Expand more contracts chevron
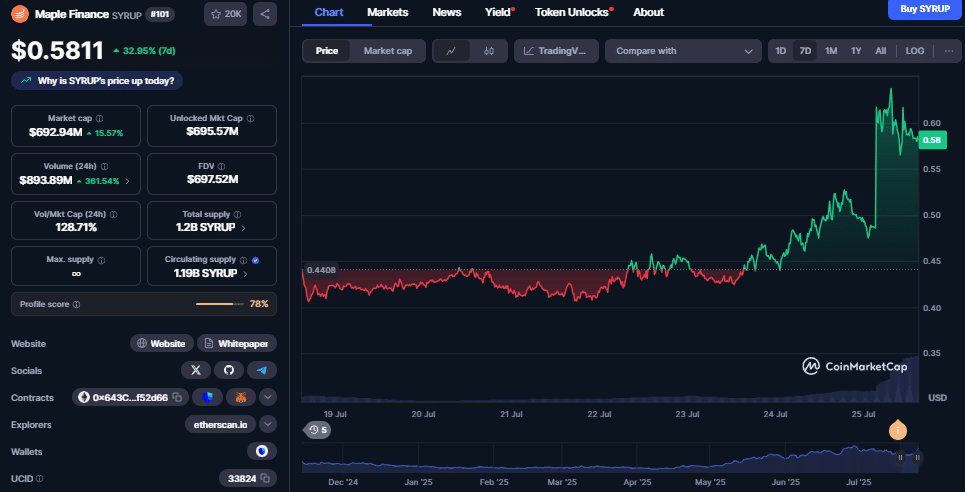965x492 pixels. 268,397
